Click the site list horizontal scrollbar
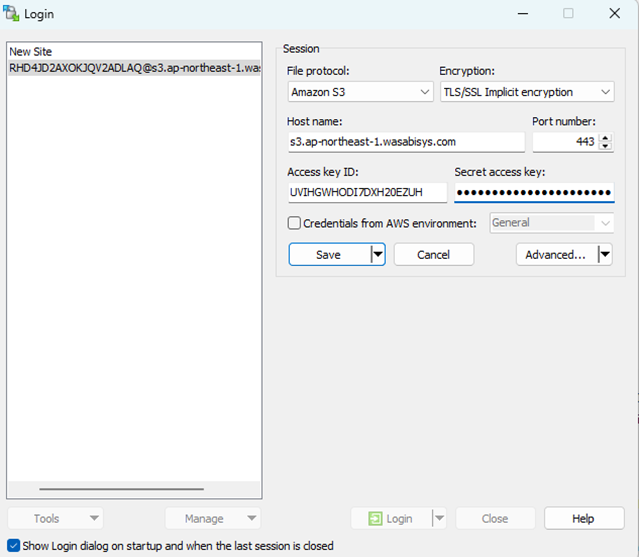 pos(120,489)
